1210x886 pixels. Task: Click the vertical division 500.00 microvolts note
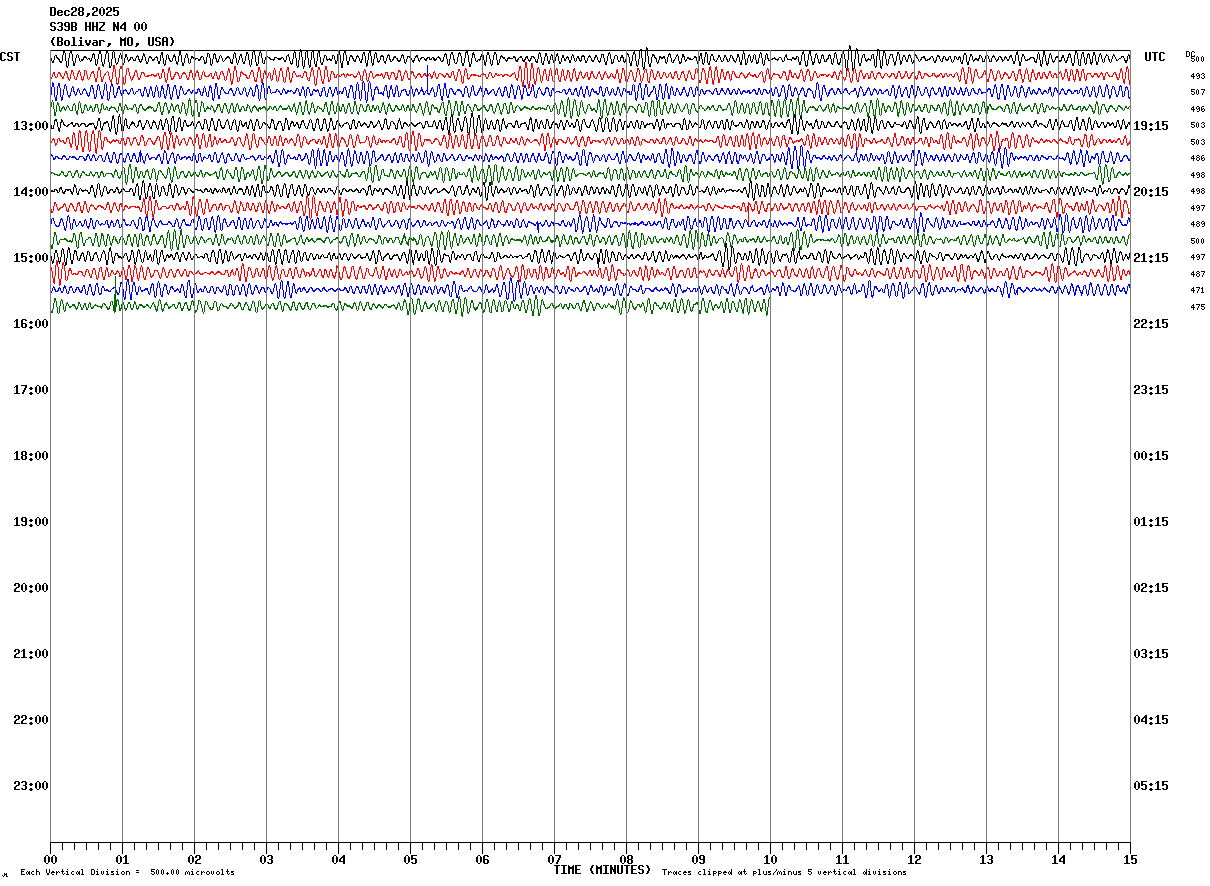(127, 873)
